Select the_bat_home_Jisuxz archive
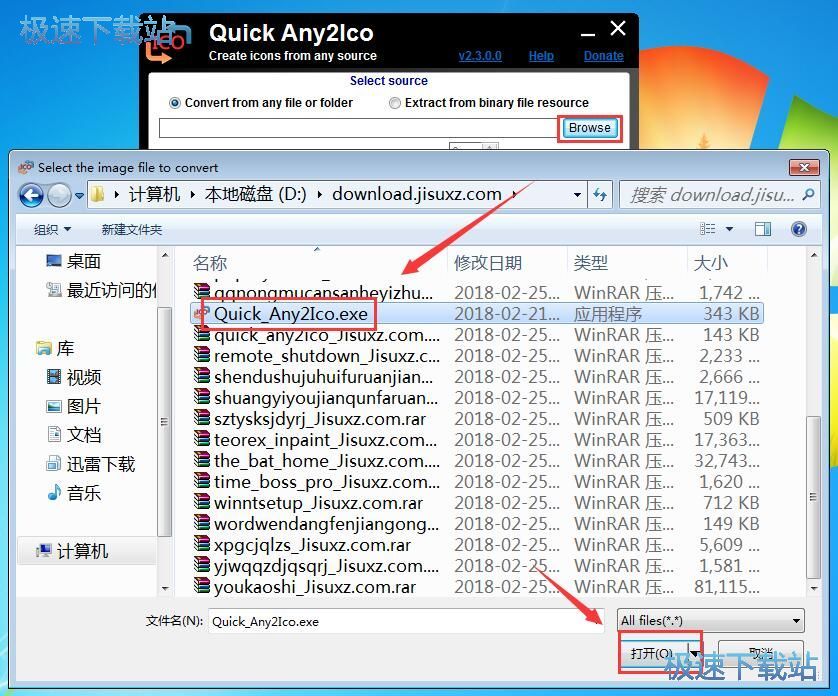Viewport: 838px width, 696px height. click(477, 461)
